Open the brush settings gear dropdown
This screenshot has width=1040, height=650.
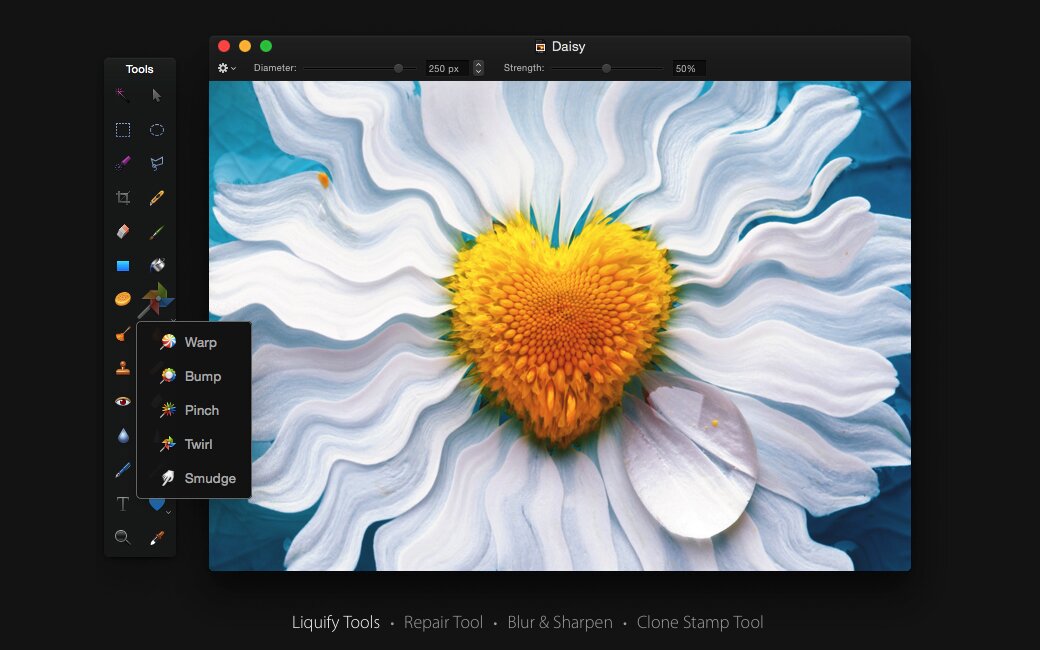(x=225, y=67)
